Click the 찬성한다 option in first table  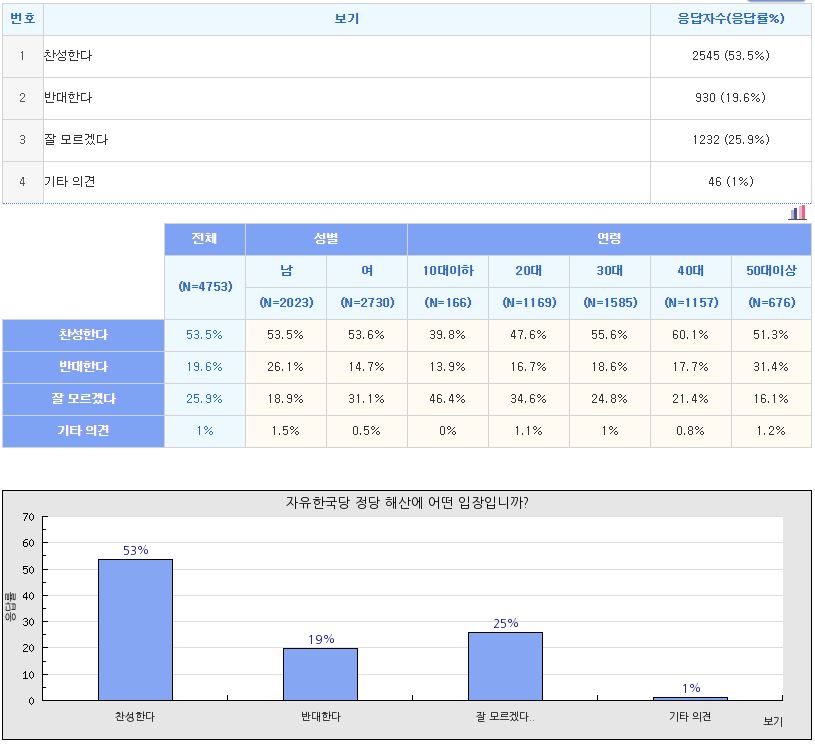68,56
